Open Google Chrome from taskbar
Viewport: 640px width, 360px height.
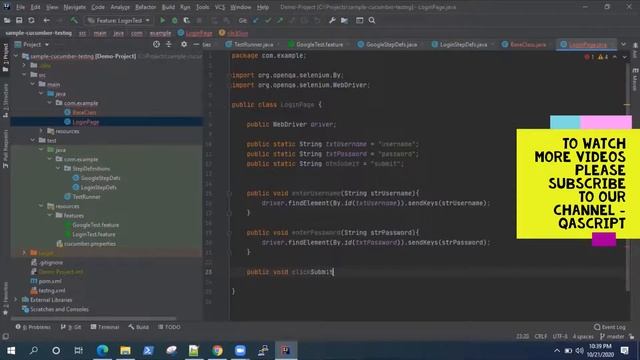(x=217, y=350)
